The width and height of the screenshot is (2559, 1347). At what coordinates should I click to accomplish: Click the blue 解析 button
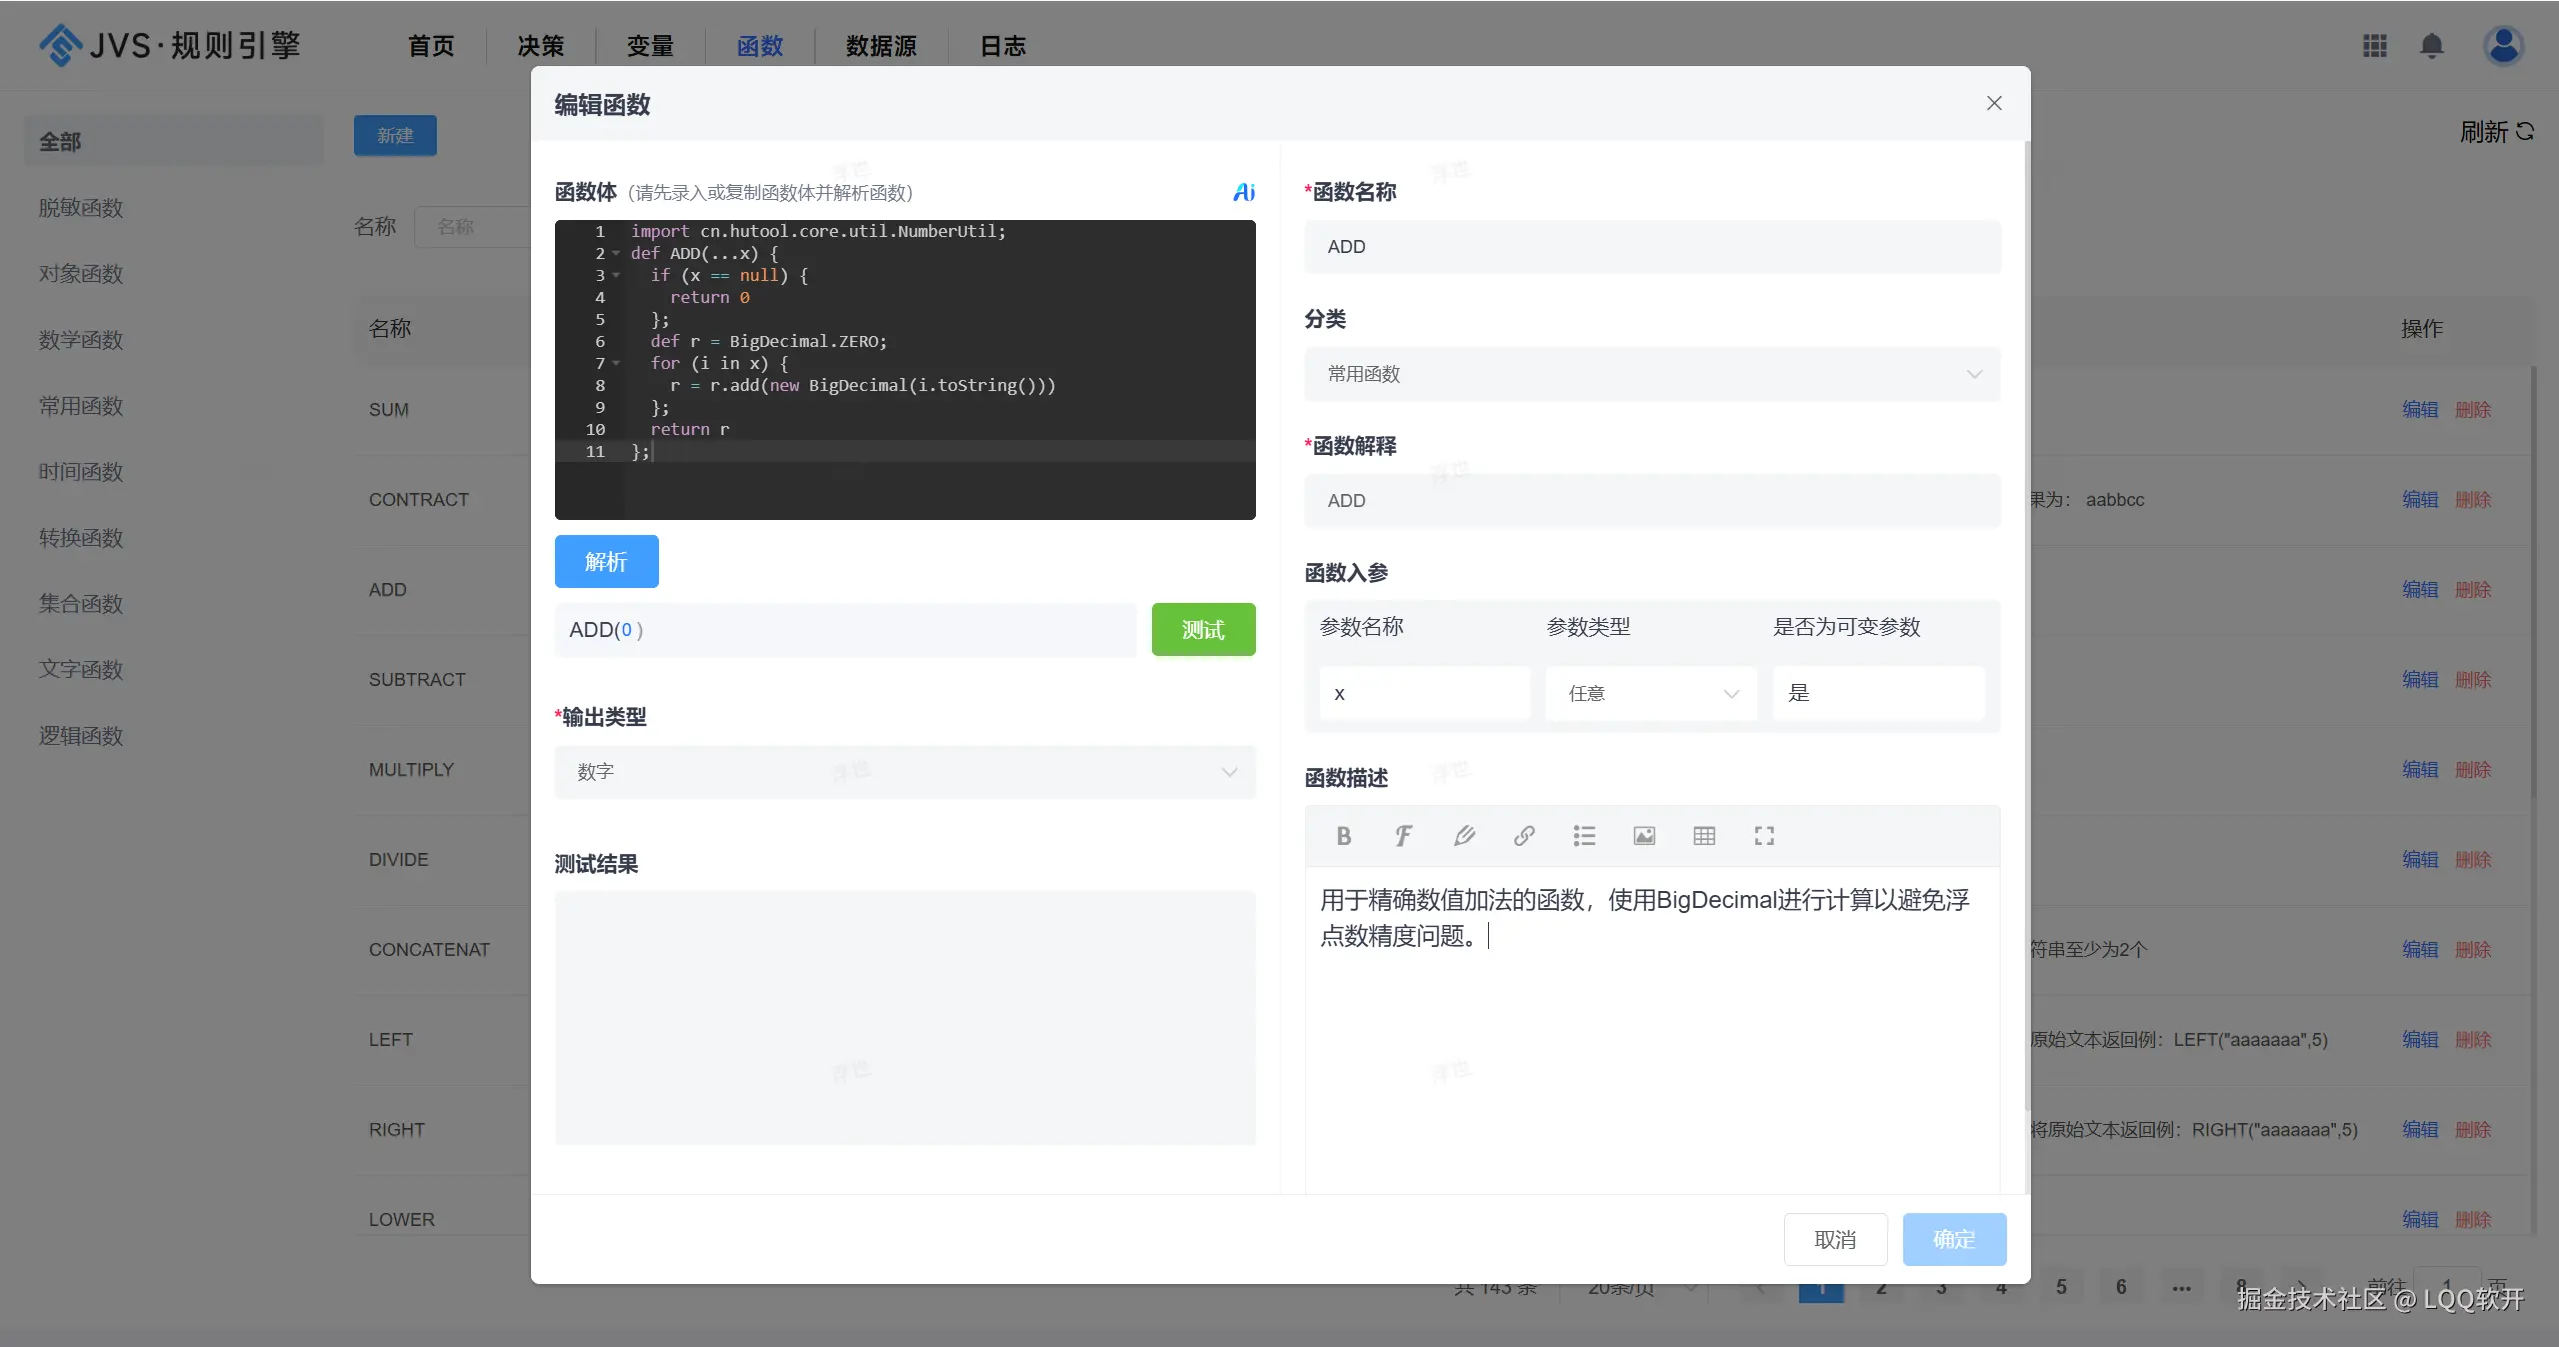pos(606,562)
